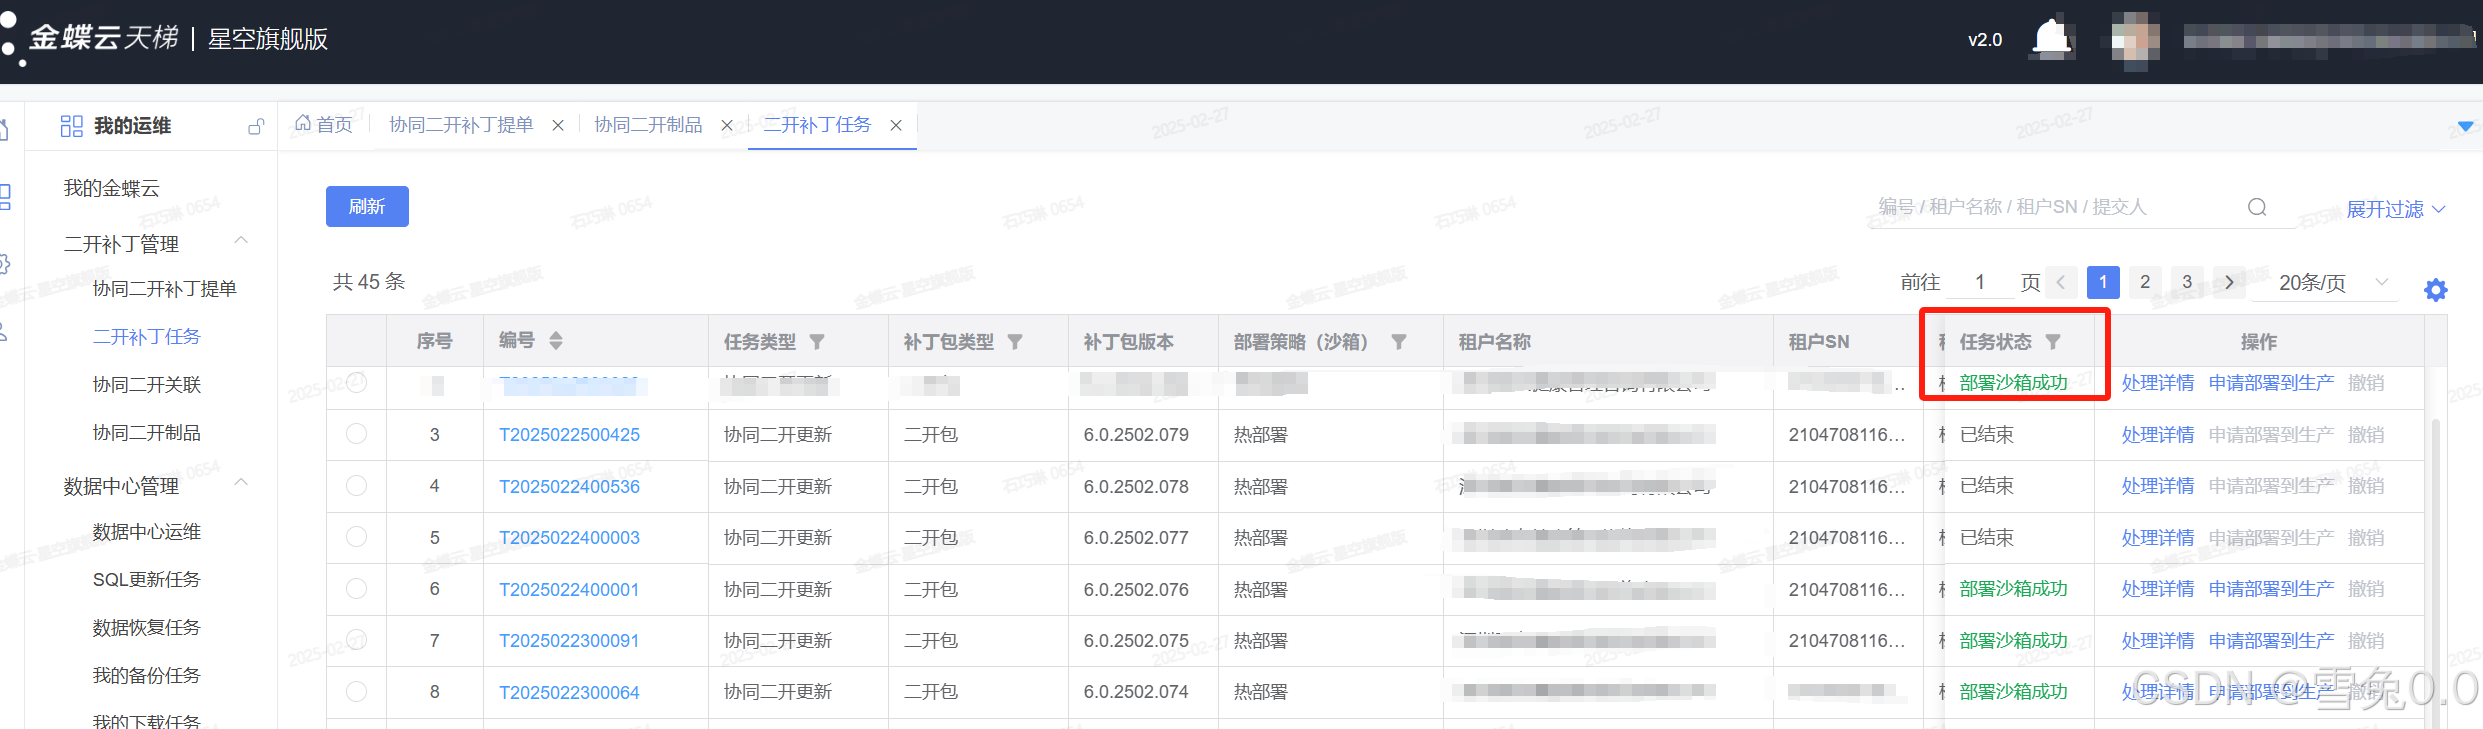Select radio button for row 4
Image resolution: width=2483 pixels, height=729 pixels.
[356, 486]
